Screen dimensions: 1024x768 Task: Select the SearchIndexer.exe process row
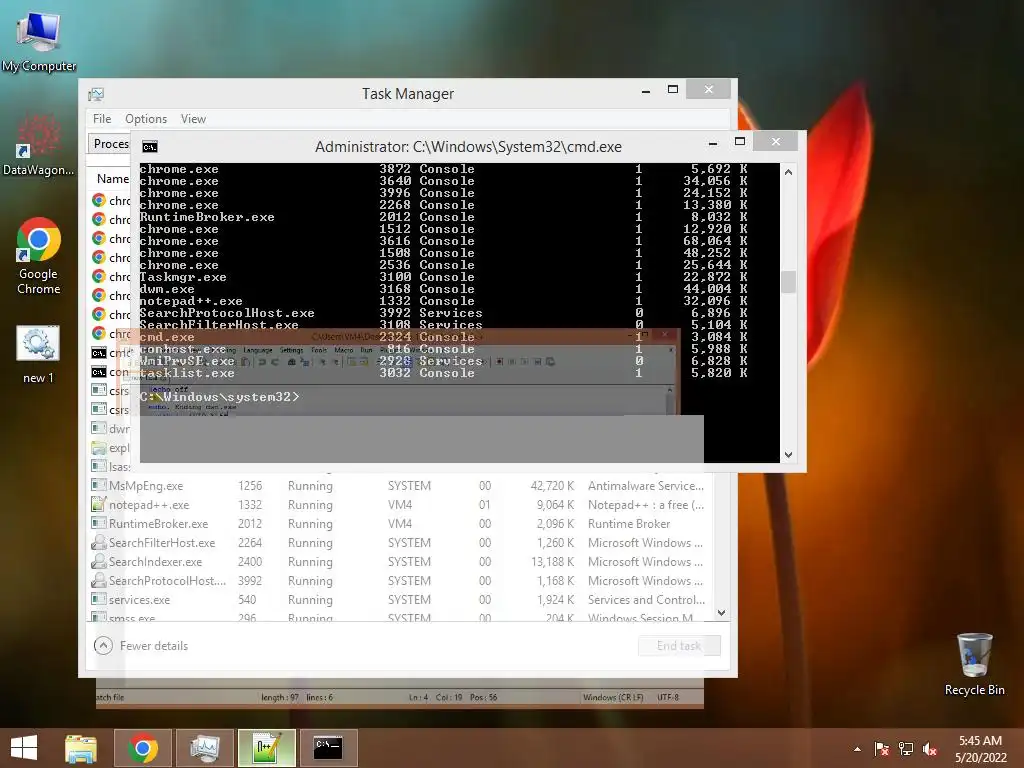coord(400,562)
